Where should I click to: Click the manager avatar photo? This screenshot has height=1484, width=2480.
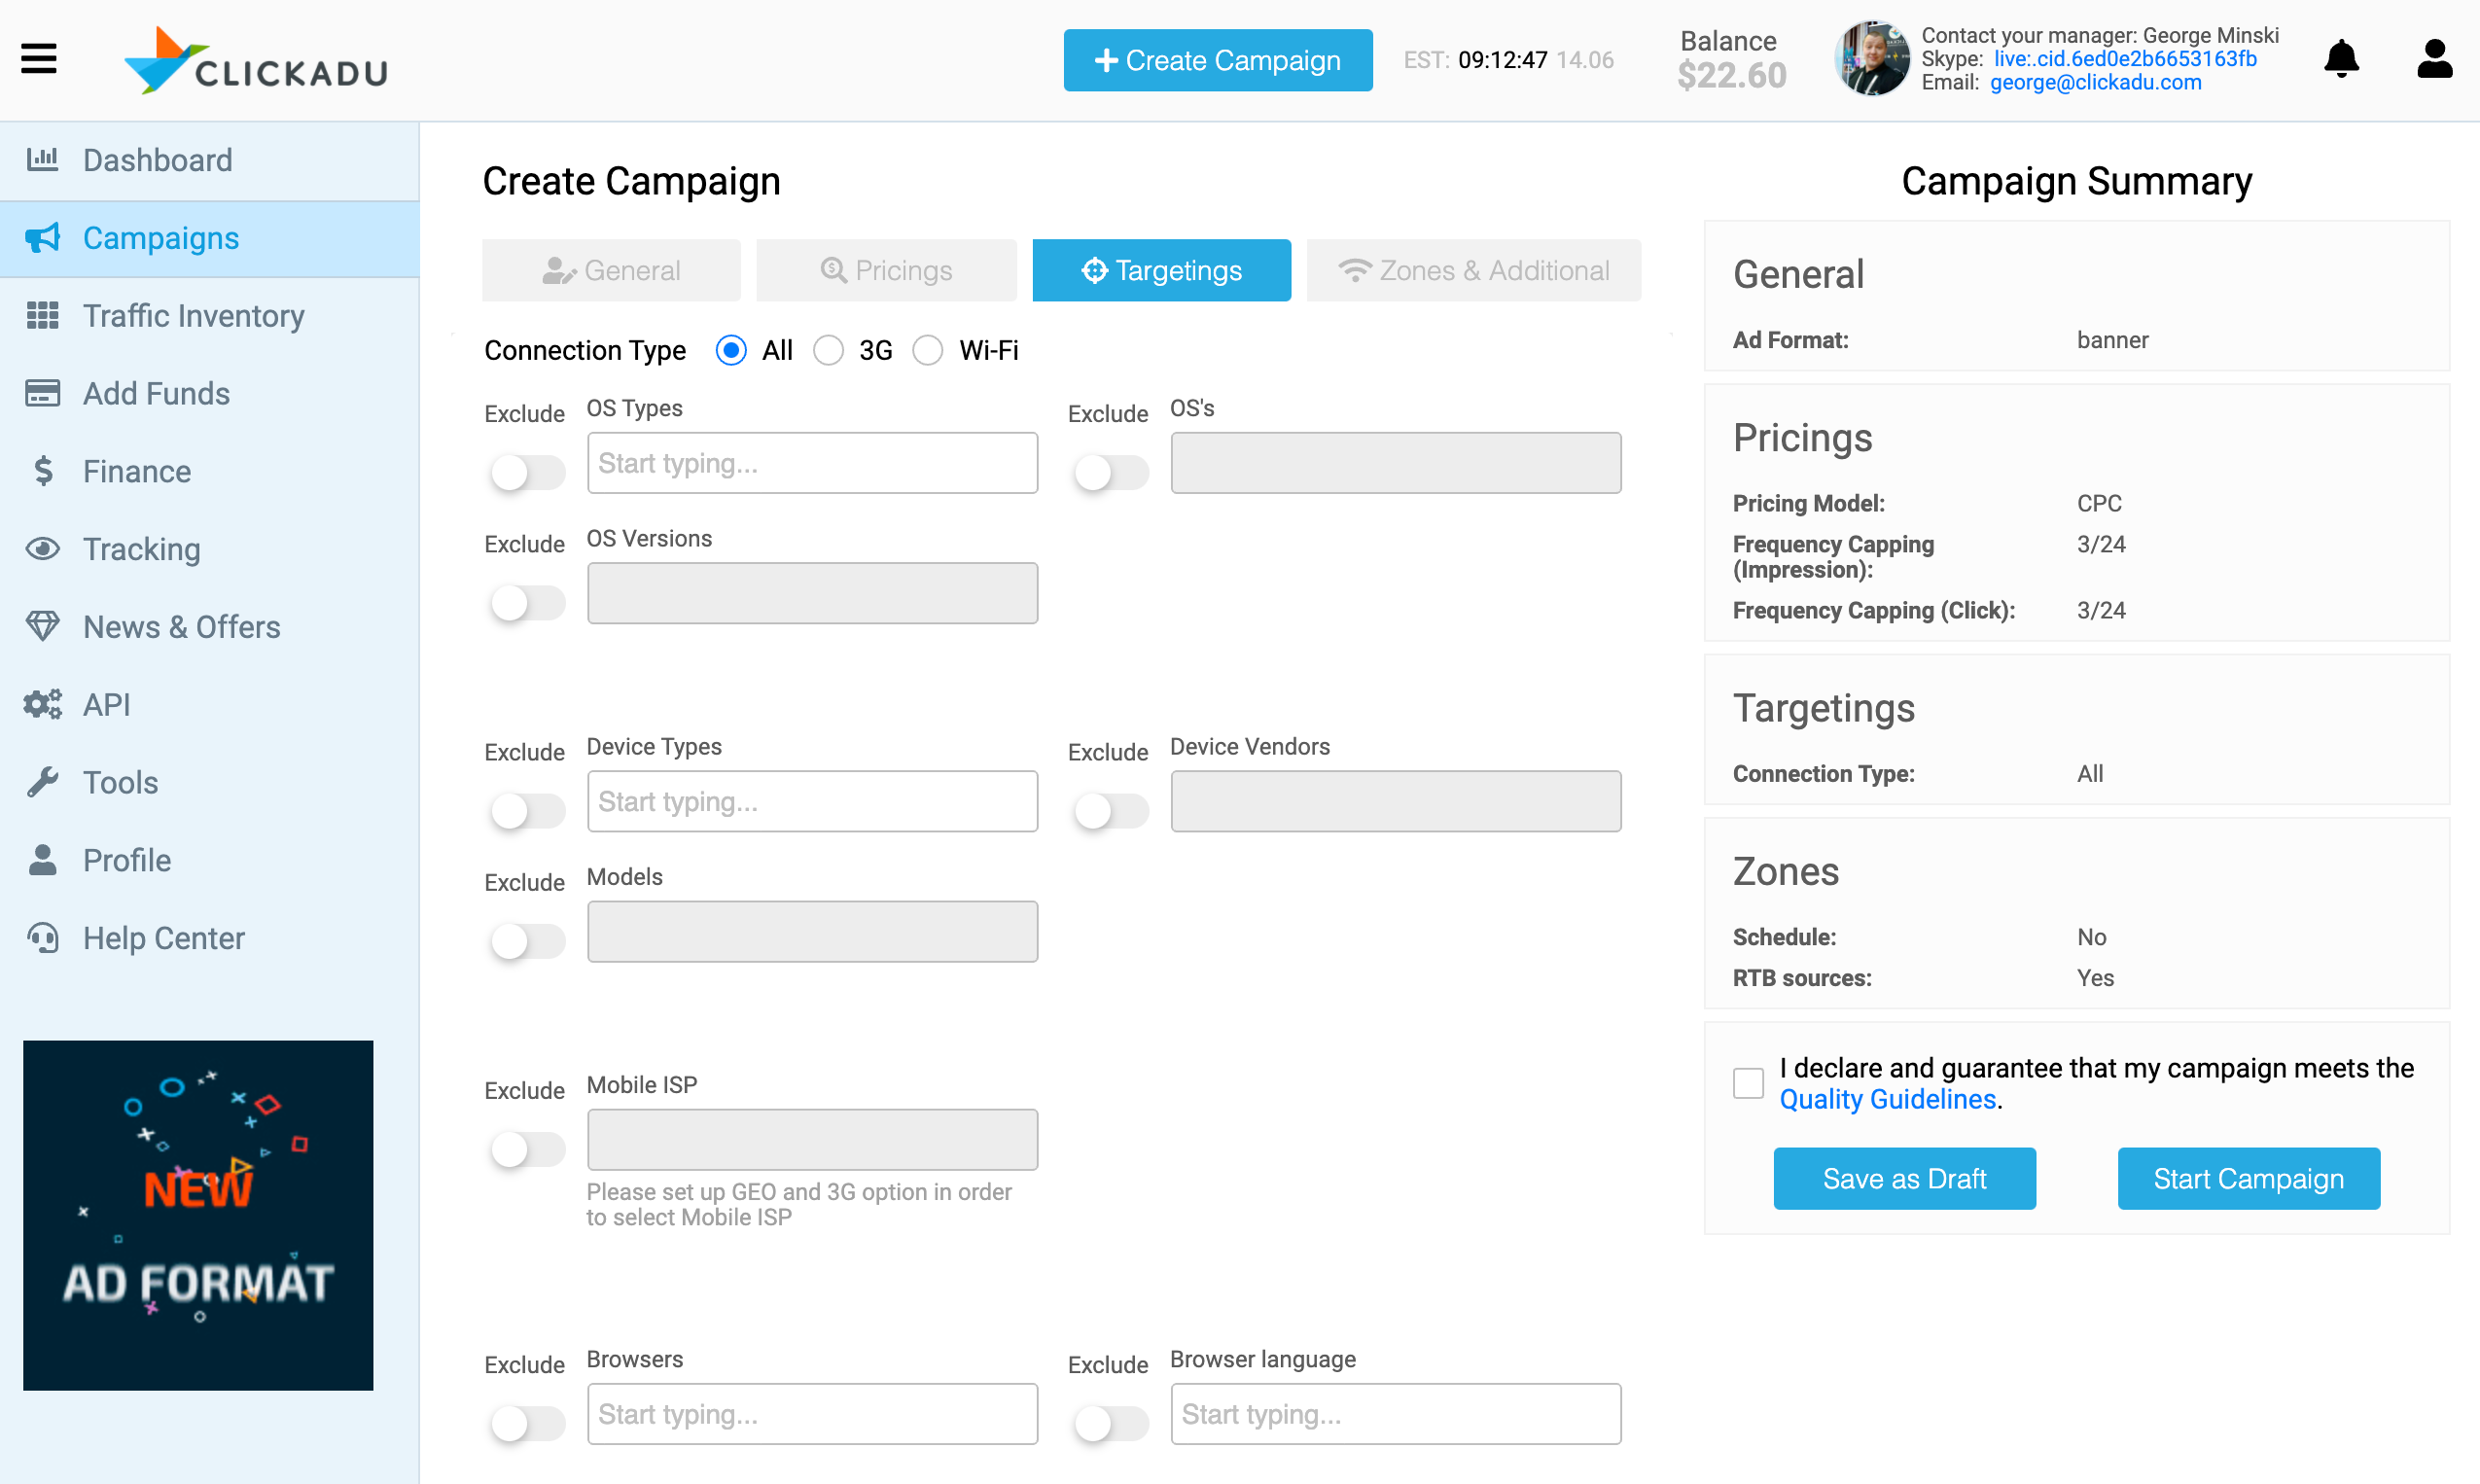click(x=1872, y=59)
